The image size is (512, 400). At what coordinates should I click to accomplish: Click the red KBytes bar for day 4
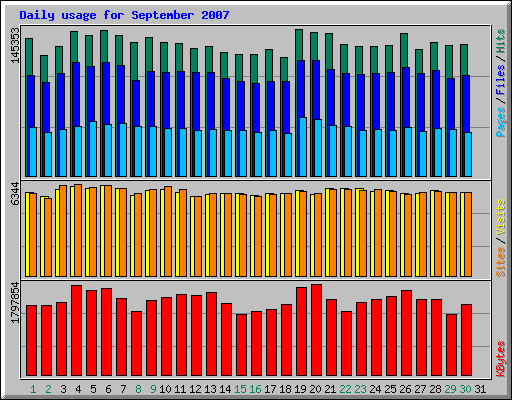[x=76, y=330]
